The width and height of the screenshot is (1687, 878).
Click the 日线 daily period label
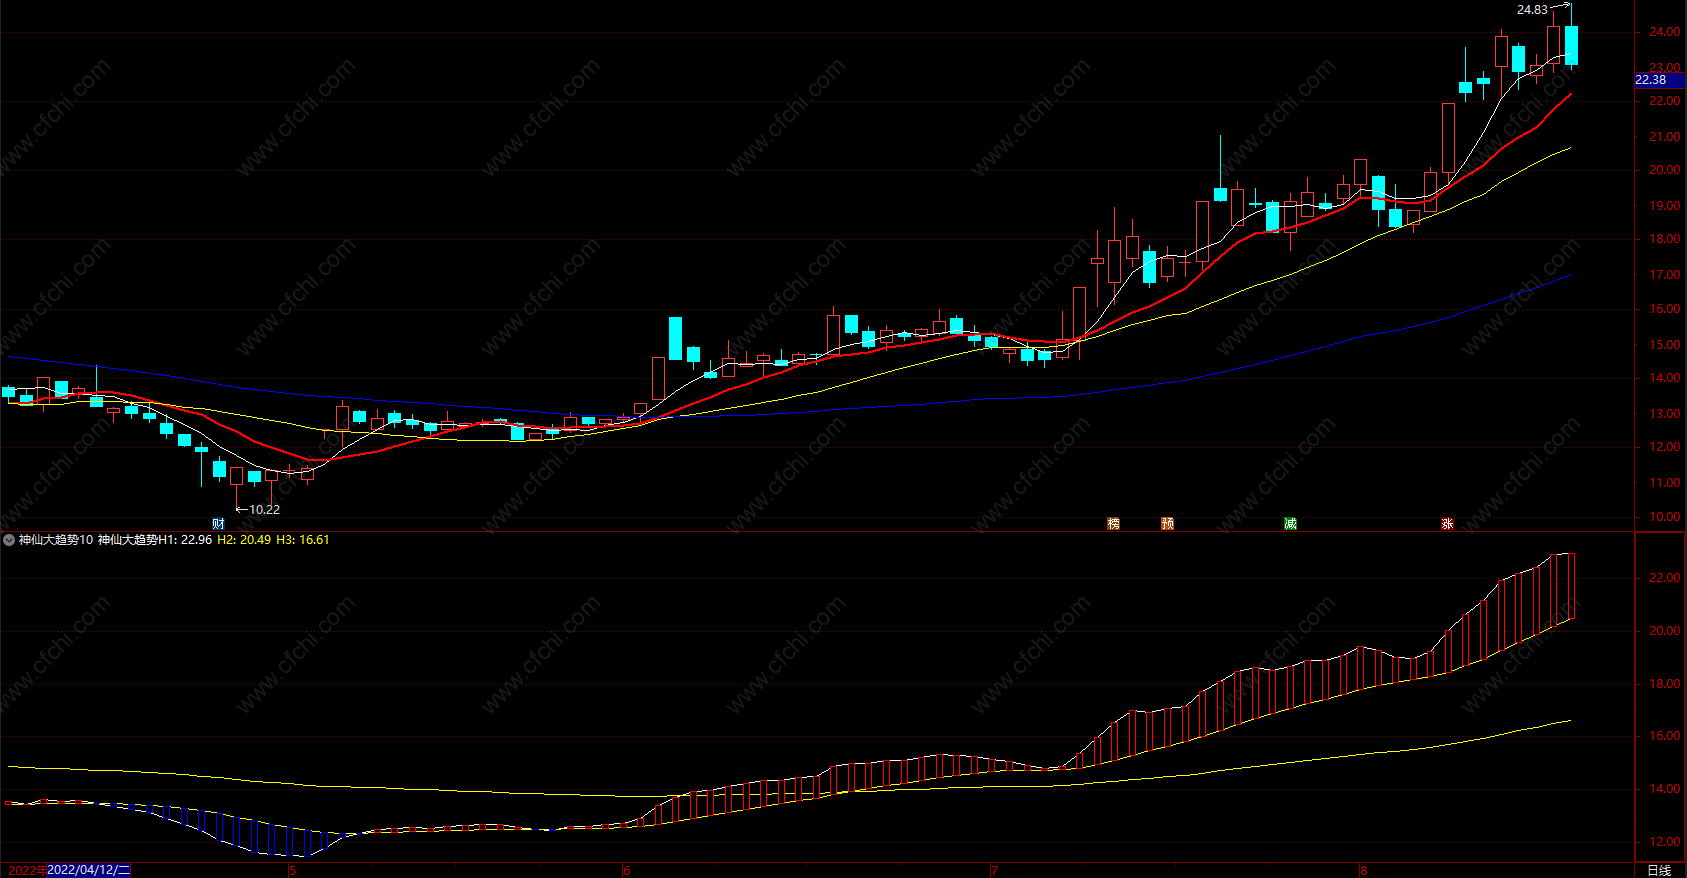pyautogui.click(x=1659, y=870)
